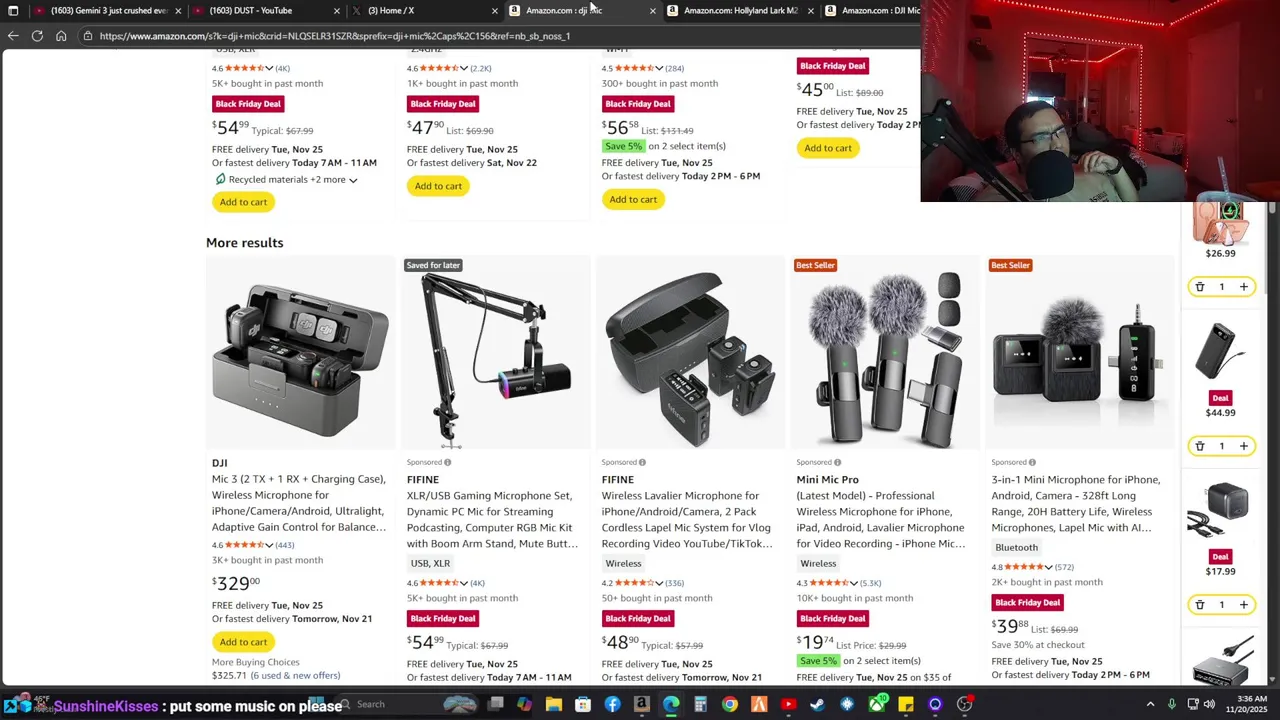Open the browser home page icon
The width and height of the screenshot is (1280, 720).
click(x=61, y=36)
